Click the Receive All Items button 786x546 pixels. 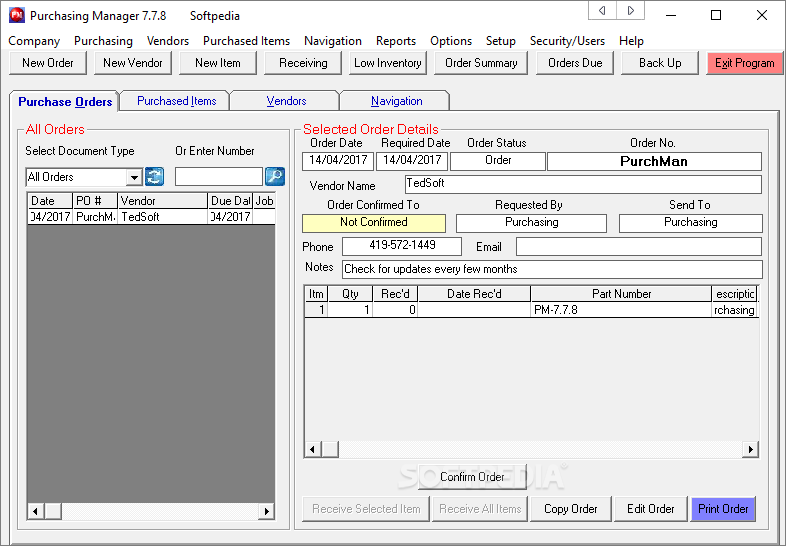(x=480, y=508)
